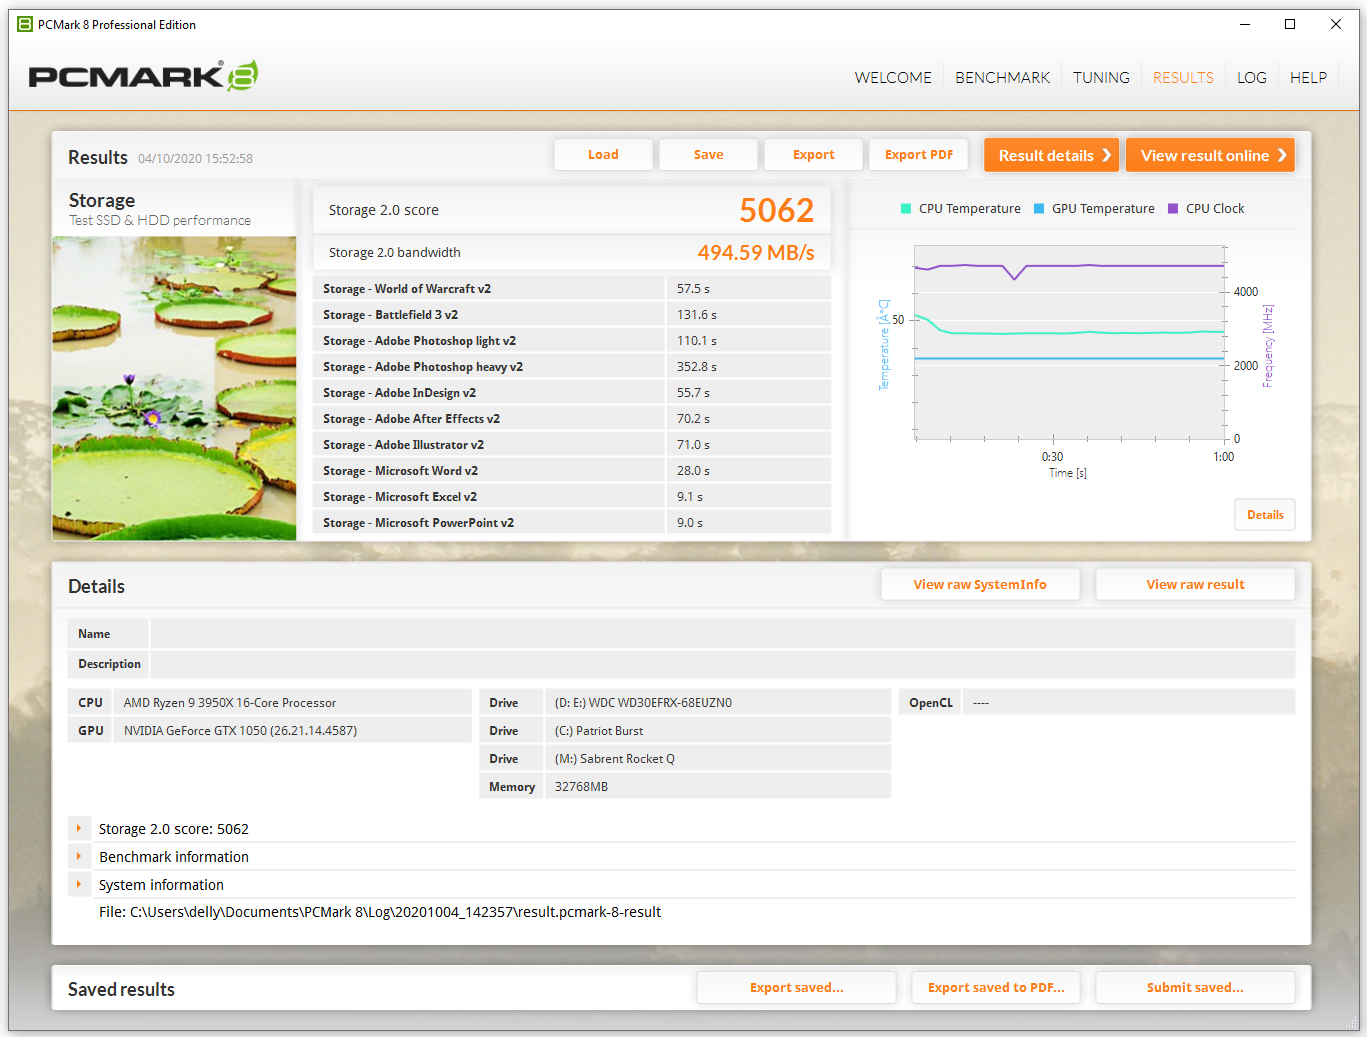
Task: Select the Adobe Illustrator v2 row
Action: 572,444
